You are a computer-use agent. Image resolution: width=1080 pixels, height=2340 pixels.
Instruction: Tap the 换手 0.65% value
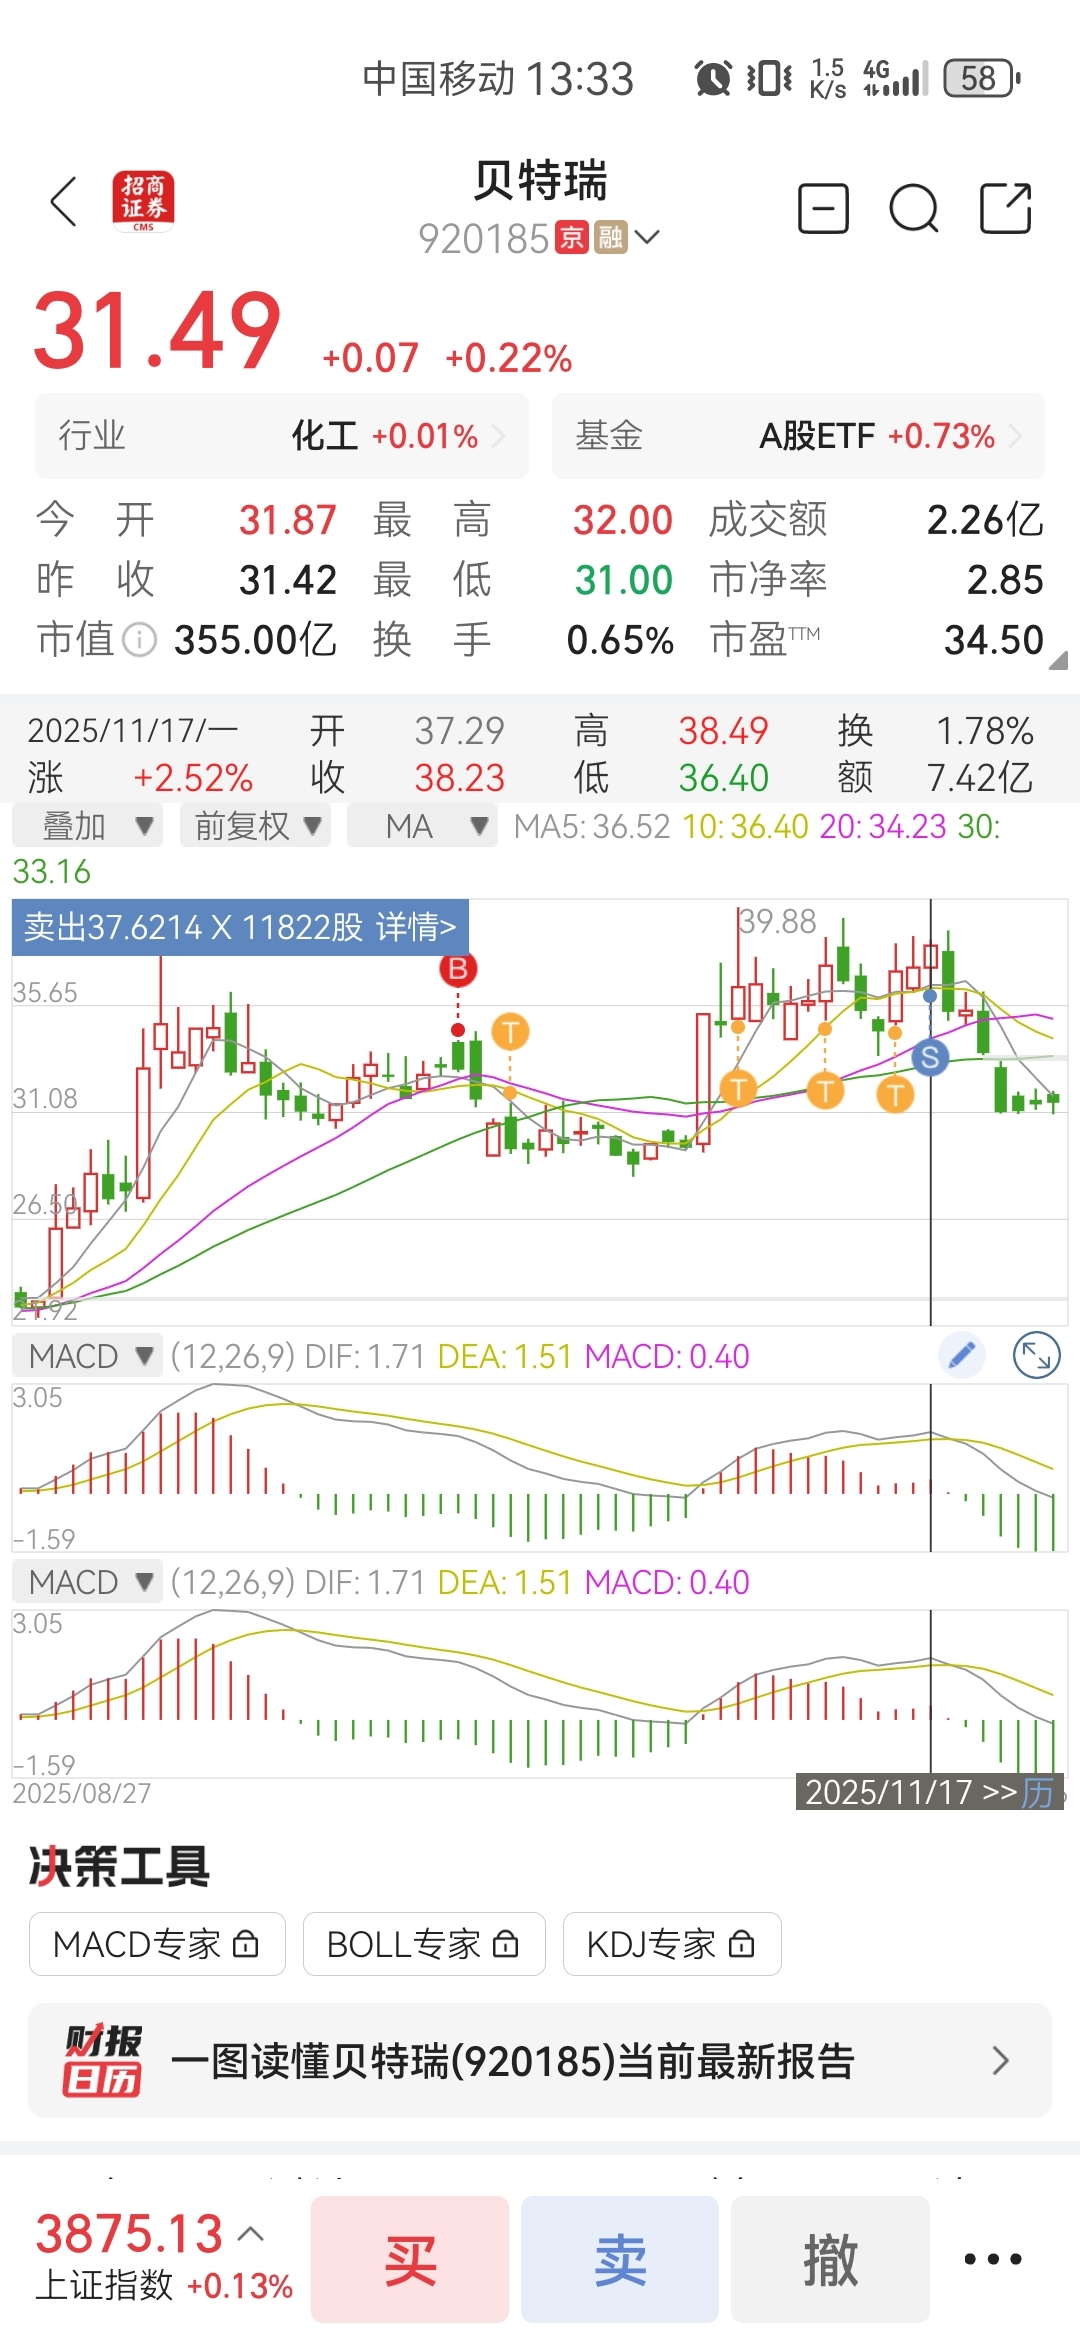tap(620, 640)
